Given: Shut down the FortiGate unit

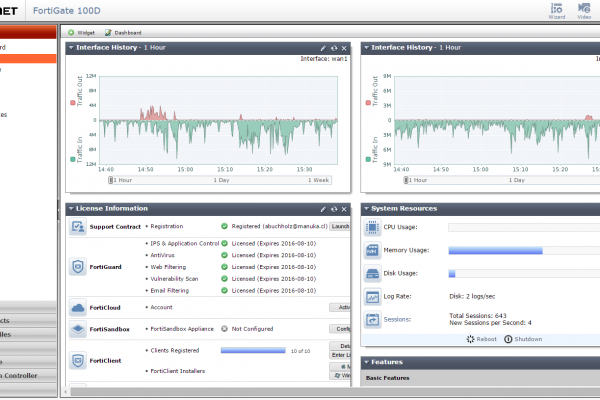Looking at the screenshot, I should tap(523, 339).
